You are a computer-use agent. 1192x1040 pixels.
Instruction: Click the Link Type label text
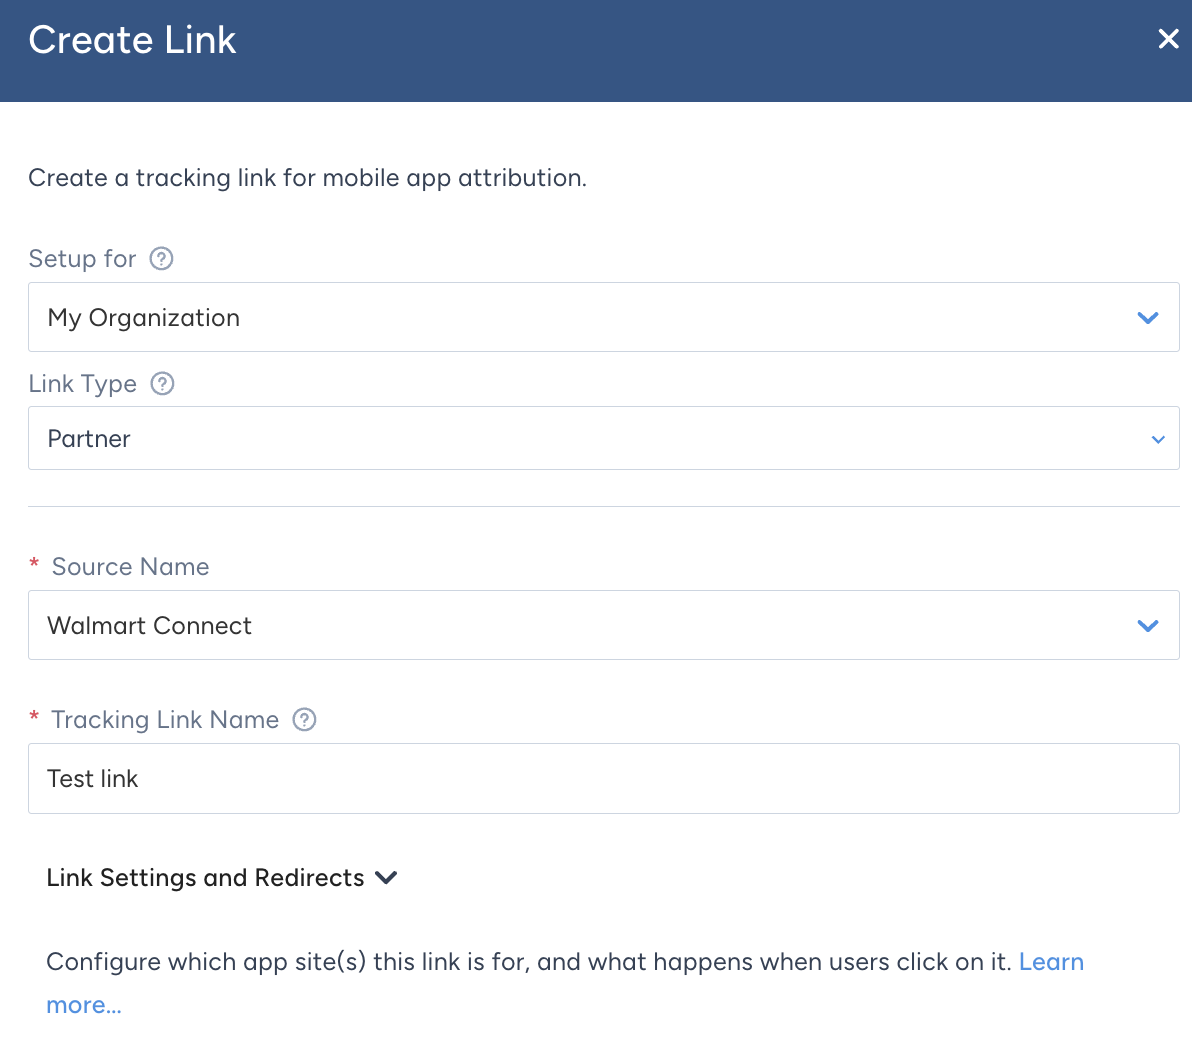pos(82,383)
